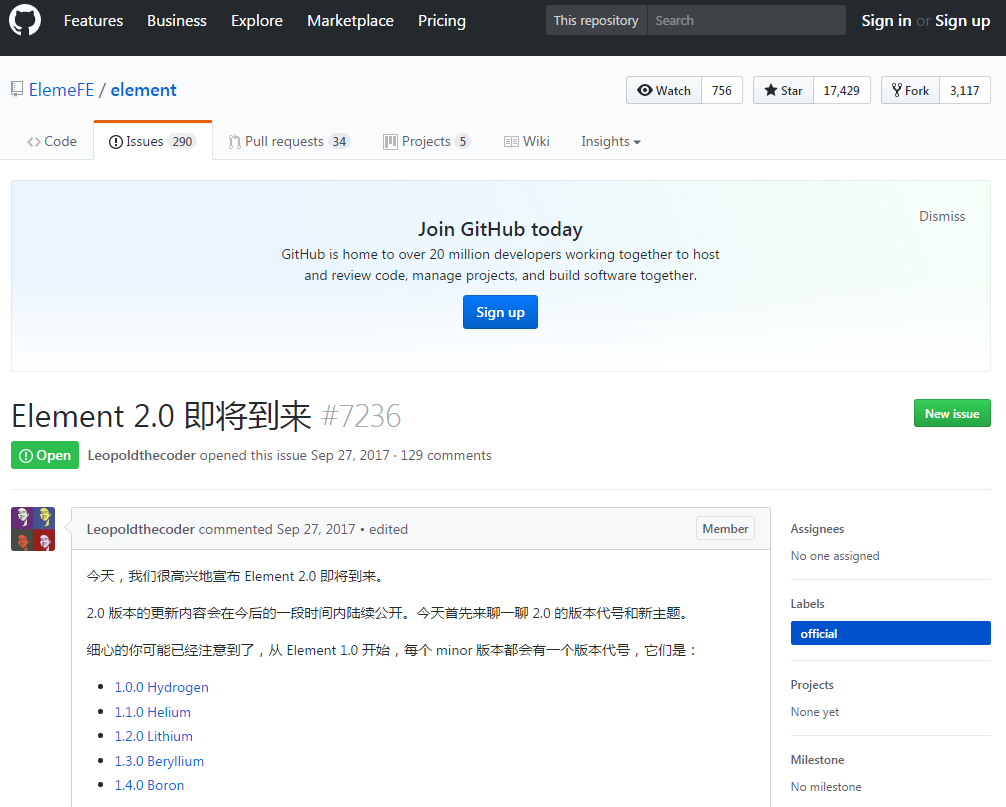Image resolution: width=1006 pixels, height=807 pixels.
Task: View the 17,429 stargazers count
Action: [x=842, y=90]
